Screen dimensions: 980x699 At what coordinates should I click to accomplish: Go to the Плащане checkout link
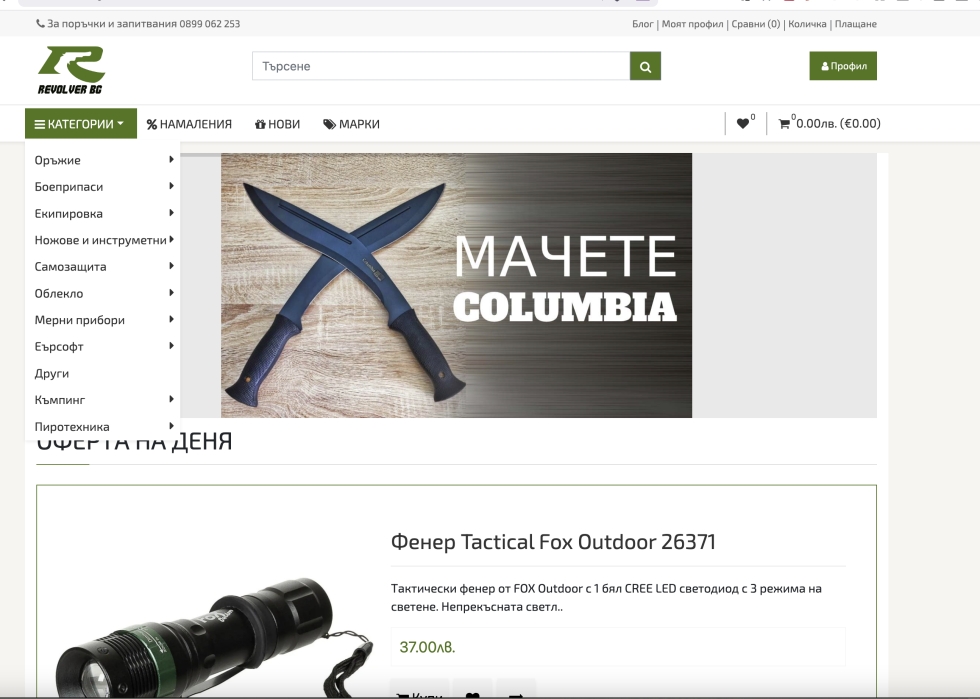[856, 24]
